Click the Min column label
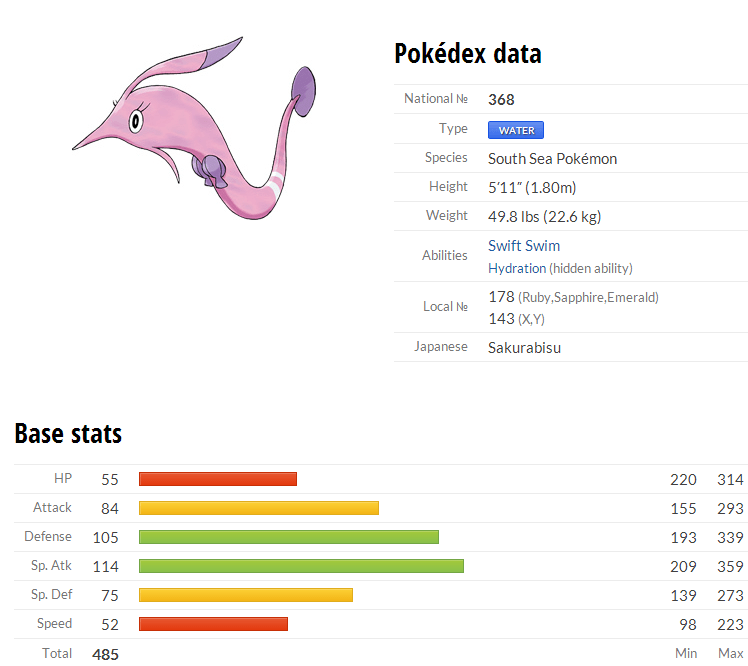The height and width of the screenshot is (666, 748). click(x=686, y=653)
